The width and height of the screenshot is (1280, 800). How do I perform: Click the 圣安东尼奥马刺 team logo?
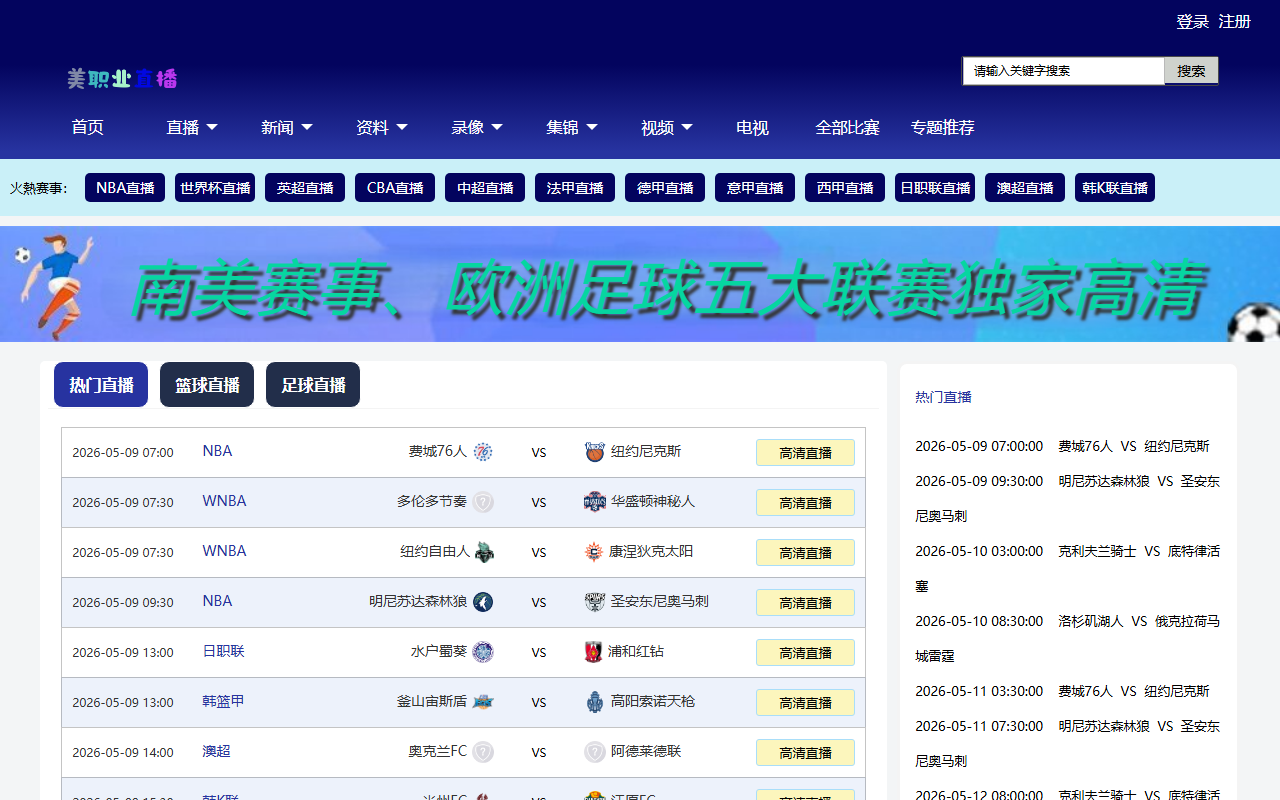coord(595,602)
